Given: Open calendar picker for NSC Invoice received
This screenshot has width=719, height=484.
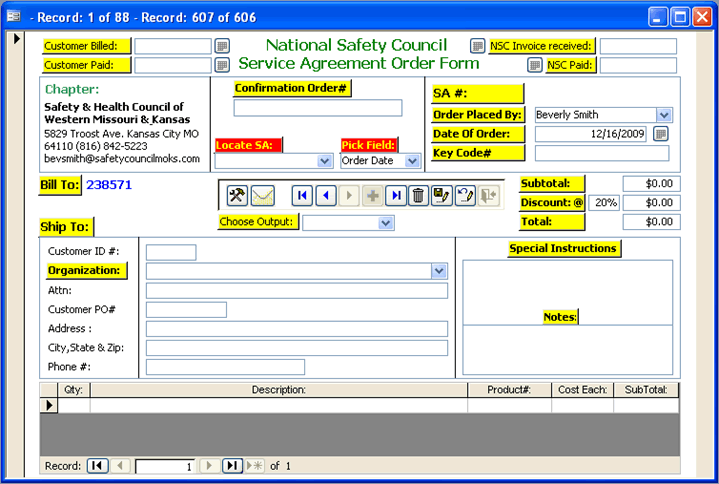Looking at the screenshot, I should point(477,46).
